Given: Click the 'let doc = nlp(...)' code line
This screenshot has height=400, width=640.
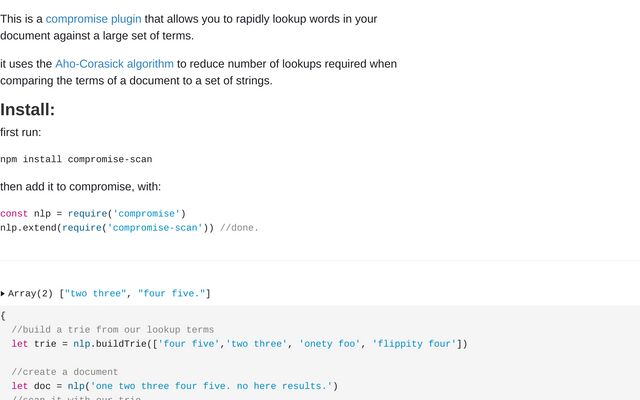Looking at the screenshot, I should pos(175,386).
